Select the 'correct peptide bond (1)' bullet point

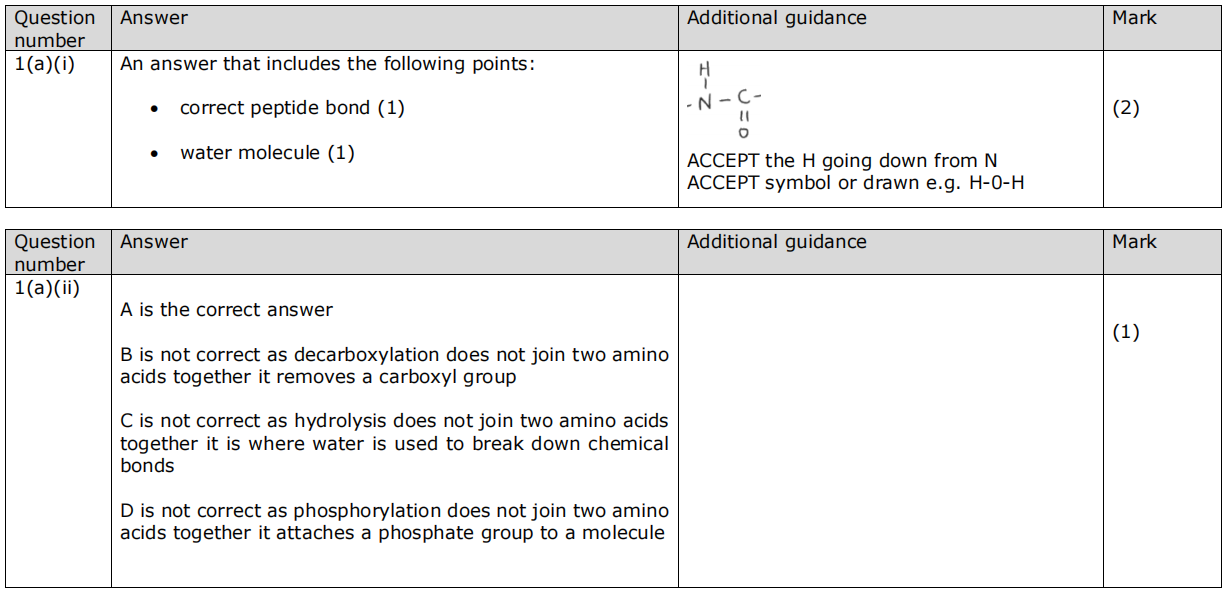click(x=292, y=108)
